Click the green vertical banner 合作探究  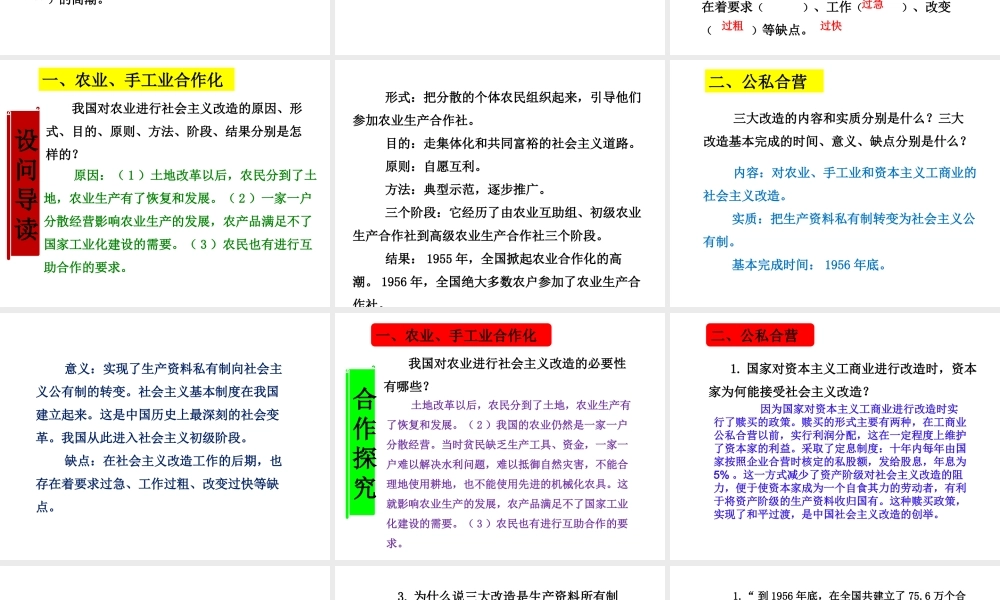[362, 443]
